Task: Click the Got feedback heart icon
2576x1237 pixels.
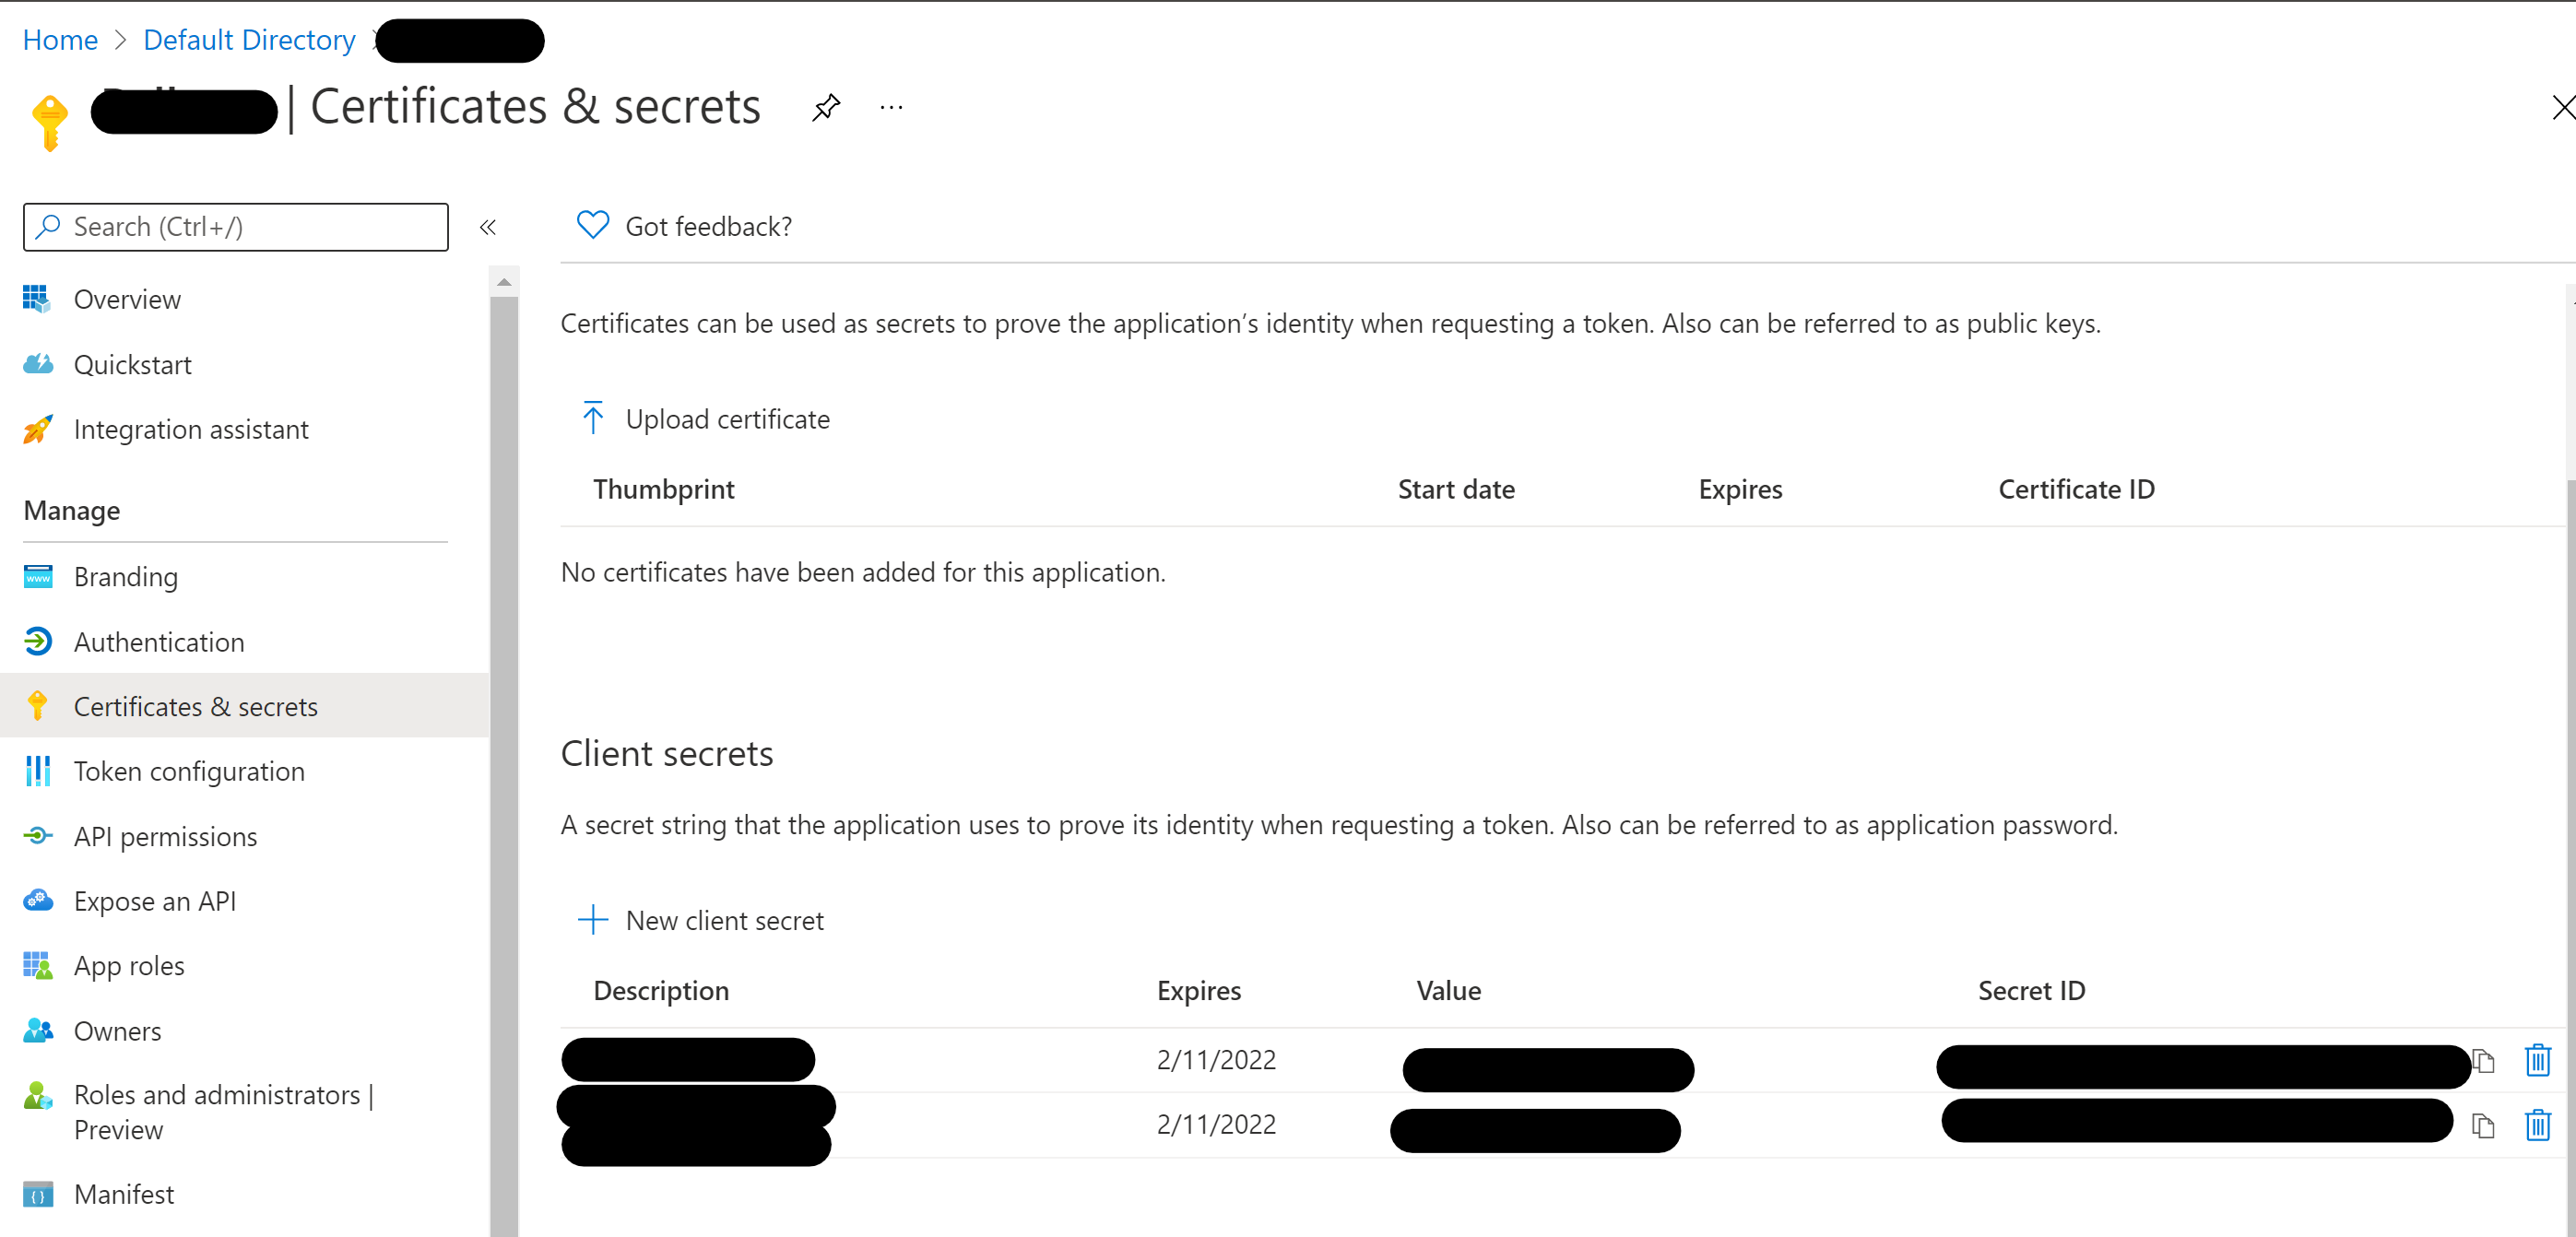Action: (x=592, y=226)
